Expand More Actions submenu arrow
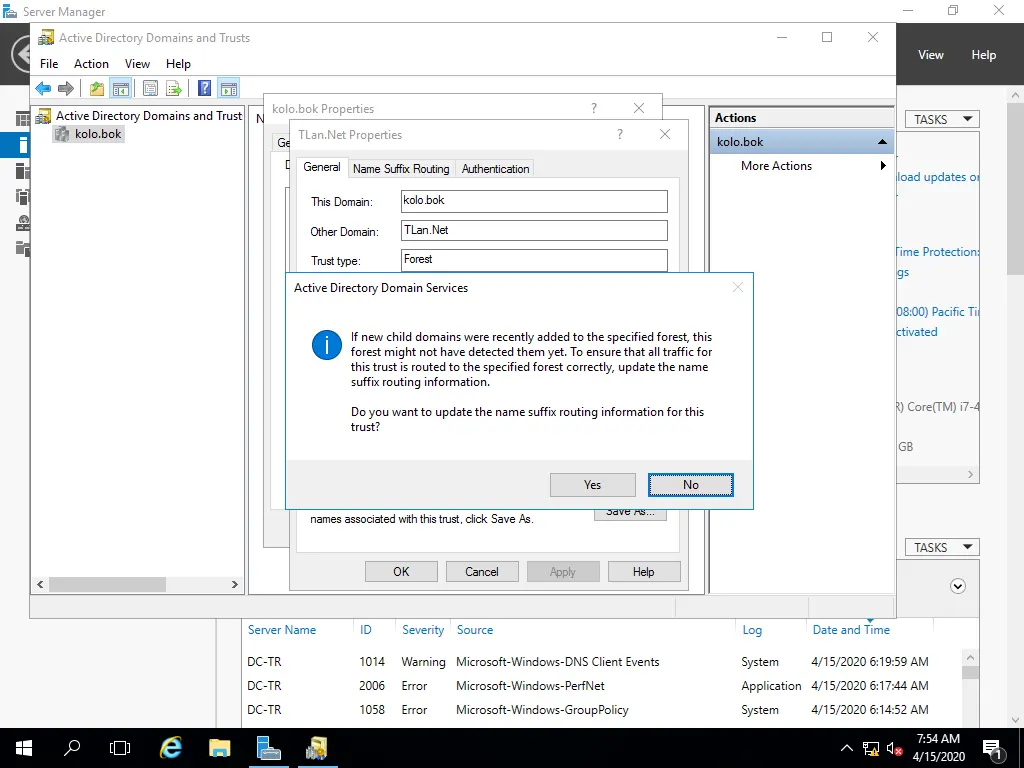The image size is (1024, 768). tap(883, 166)
